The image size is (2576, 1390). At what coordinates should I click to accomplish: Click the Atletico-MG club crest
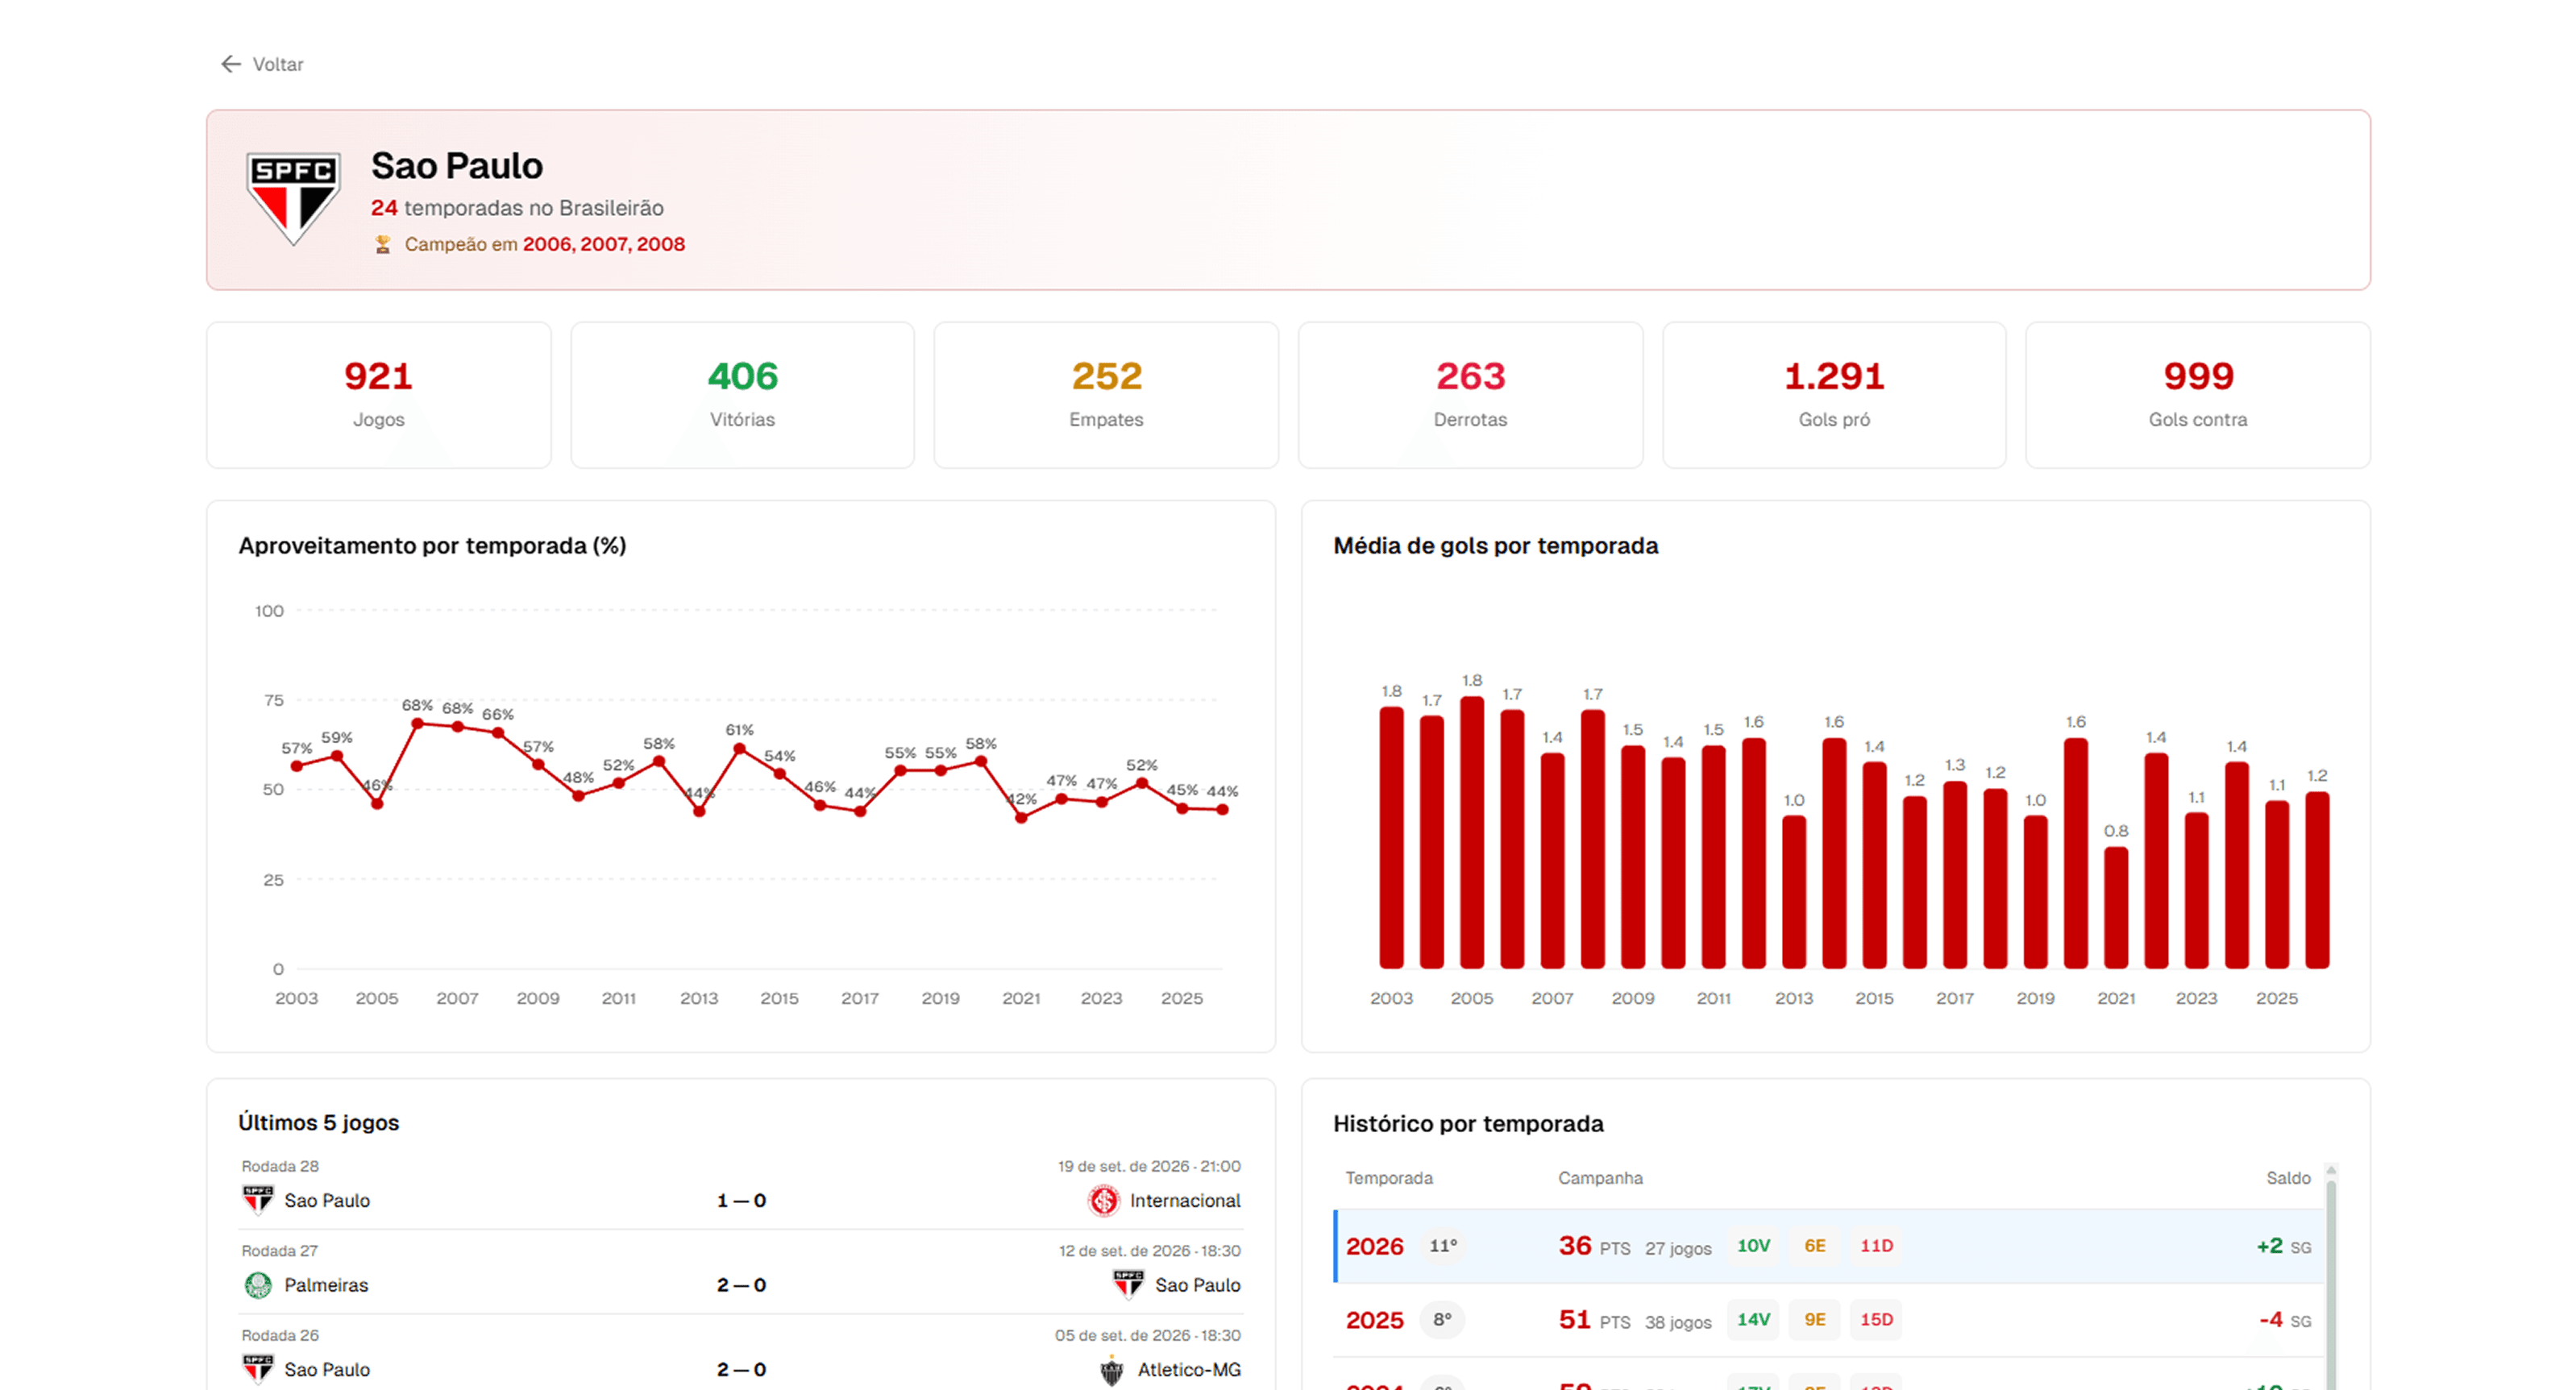tap(1112, 1370)
